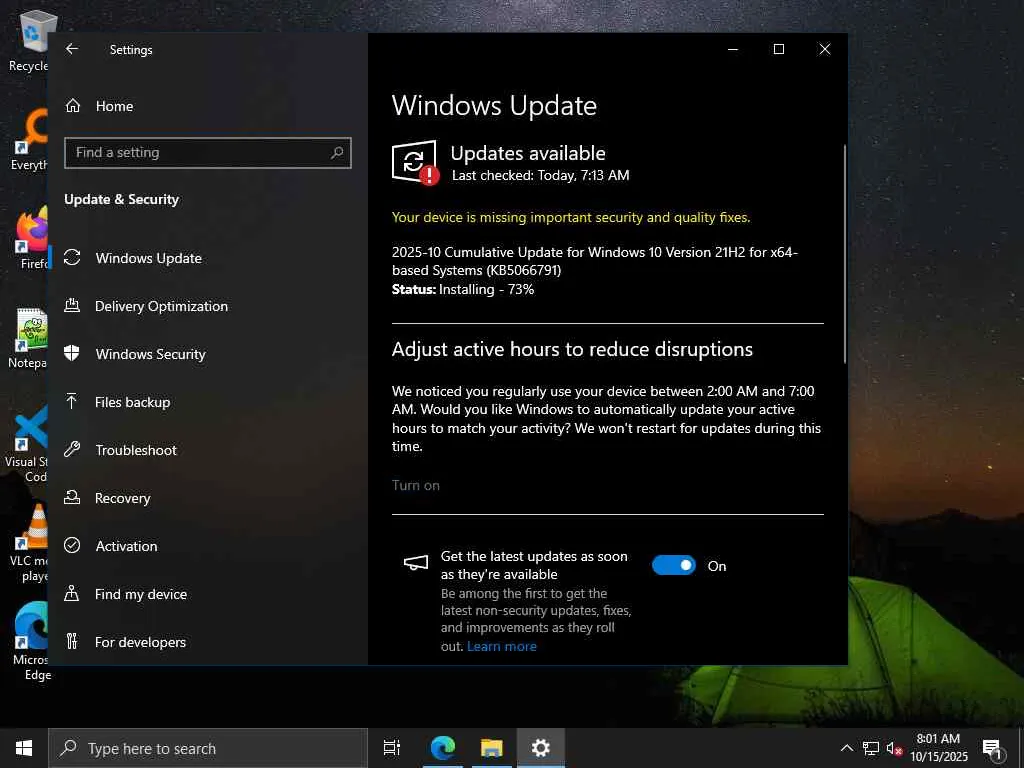Viewport: 1024px width, 768px height.
Task: Click the VLC media player desktop icon
Action: click(29, 543)
